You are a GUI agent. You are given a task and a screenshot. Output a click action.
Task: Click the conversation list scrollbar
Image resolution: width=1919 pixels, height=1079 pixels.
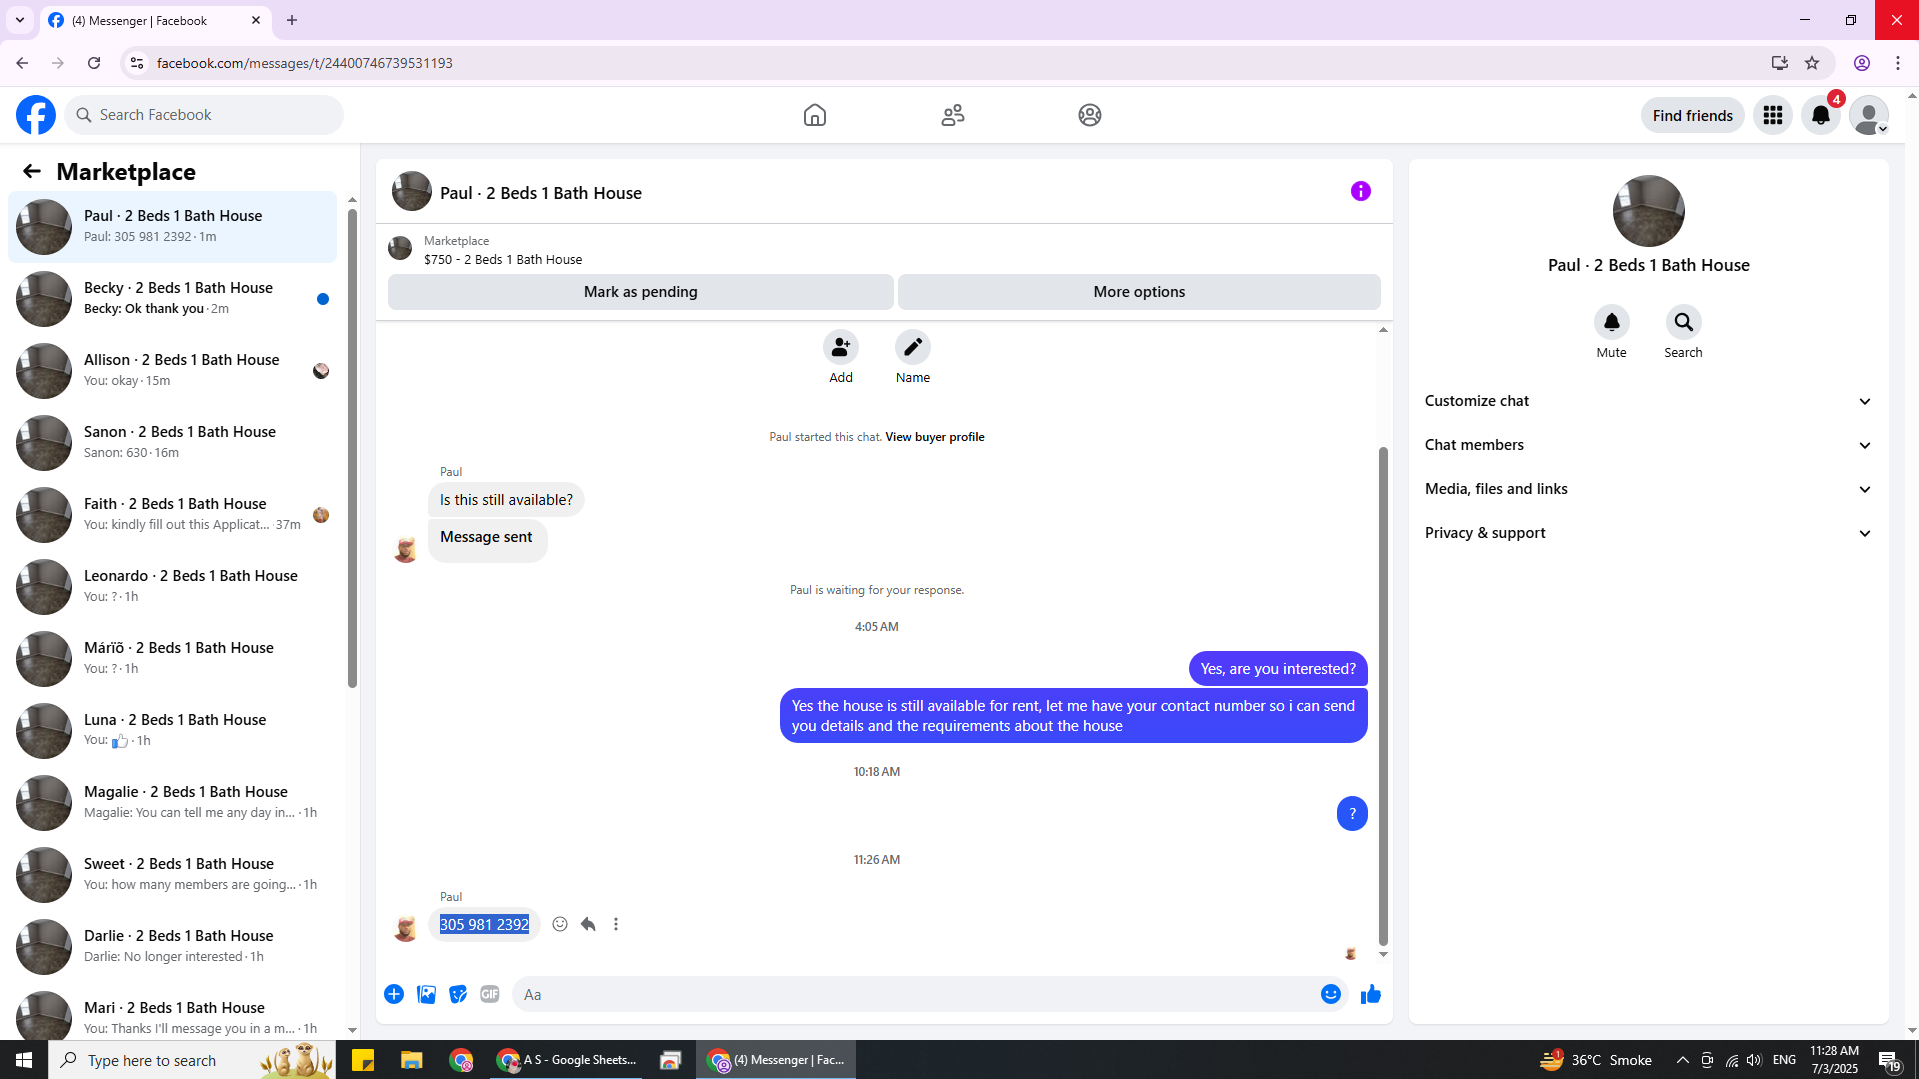[x=352, y=448]
